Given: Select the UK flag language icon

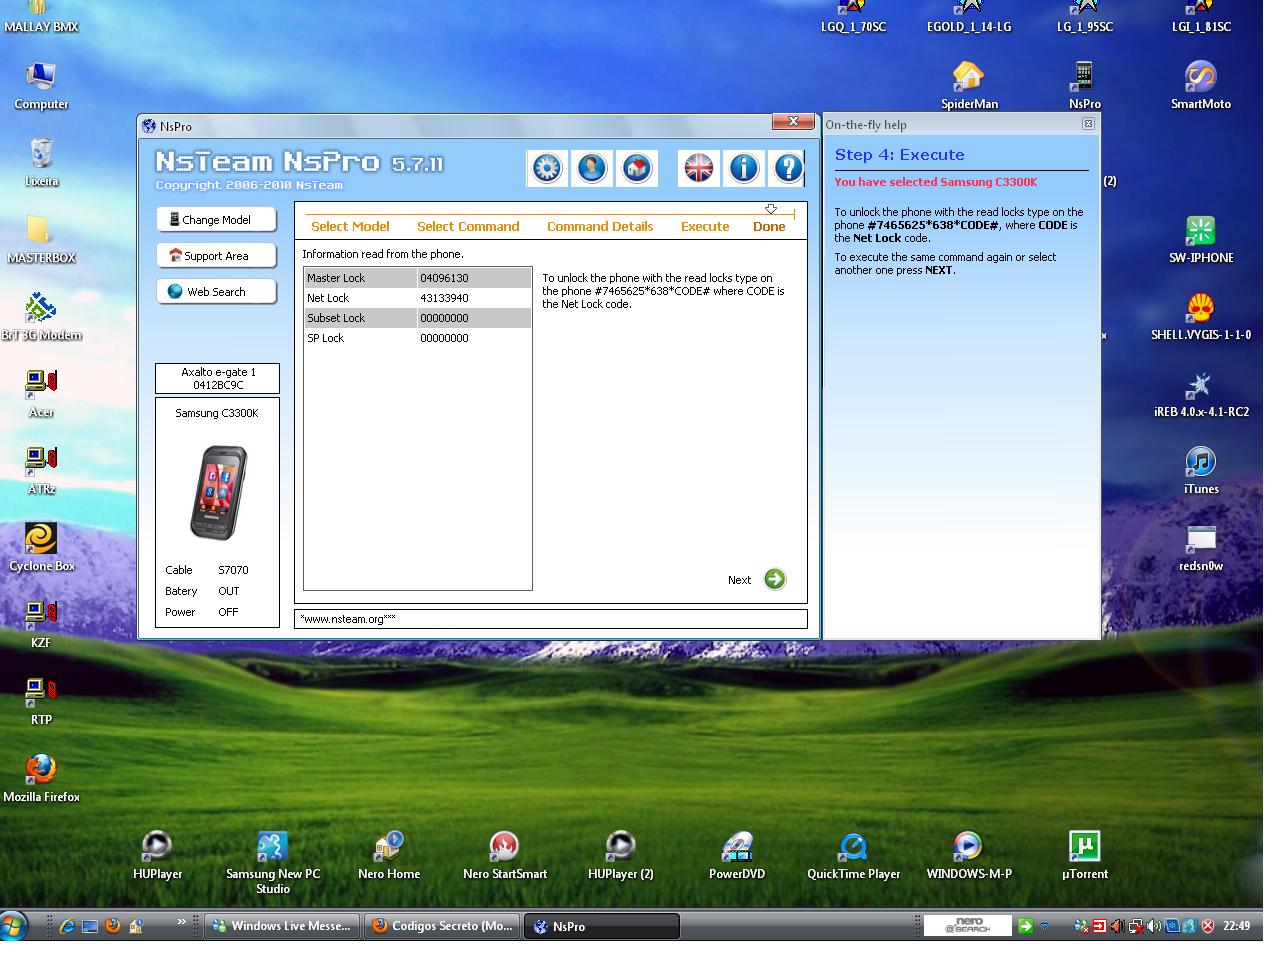Looking at the screenshot, I should coord(699,168).
